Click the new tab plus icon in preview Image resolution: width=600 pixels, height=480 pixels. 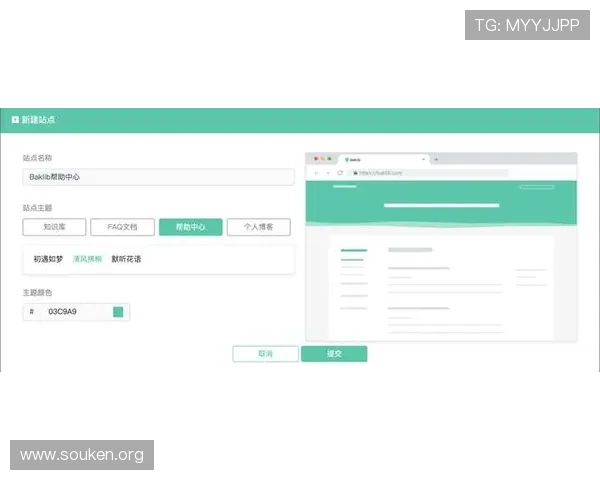tap(436, 159)
